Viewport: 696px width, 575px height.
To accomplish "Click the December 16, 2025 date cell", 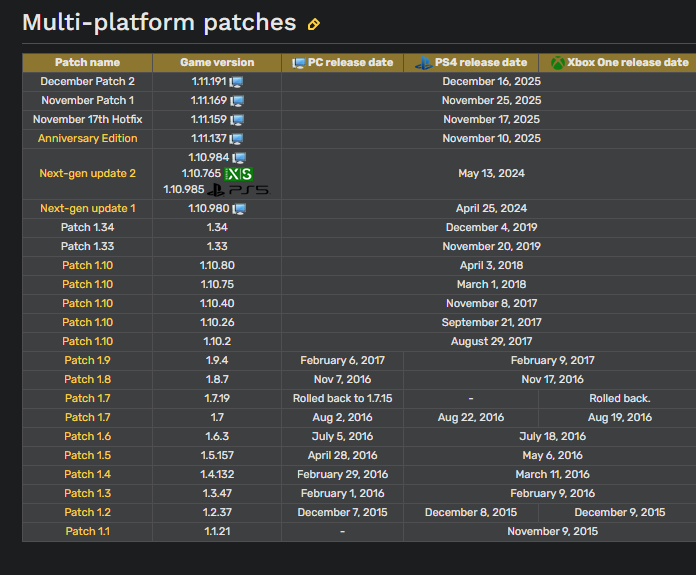I will click(491, 82).
